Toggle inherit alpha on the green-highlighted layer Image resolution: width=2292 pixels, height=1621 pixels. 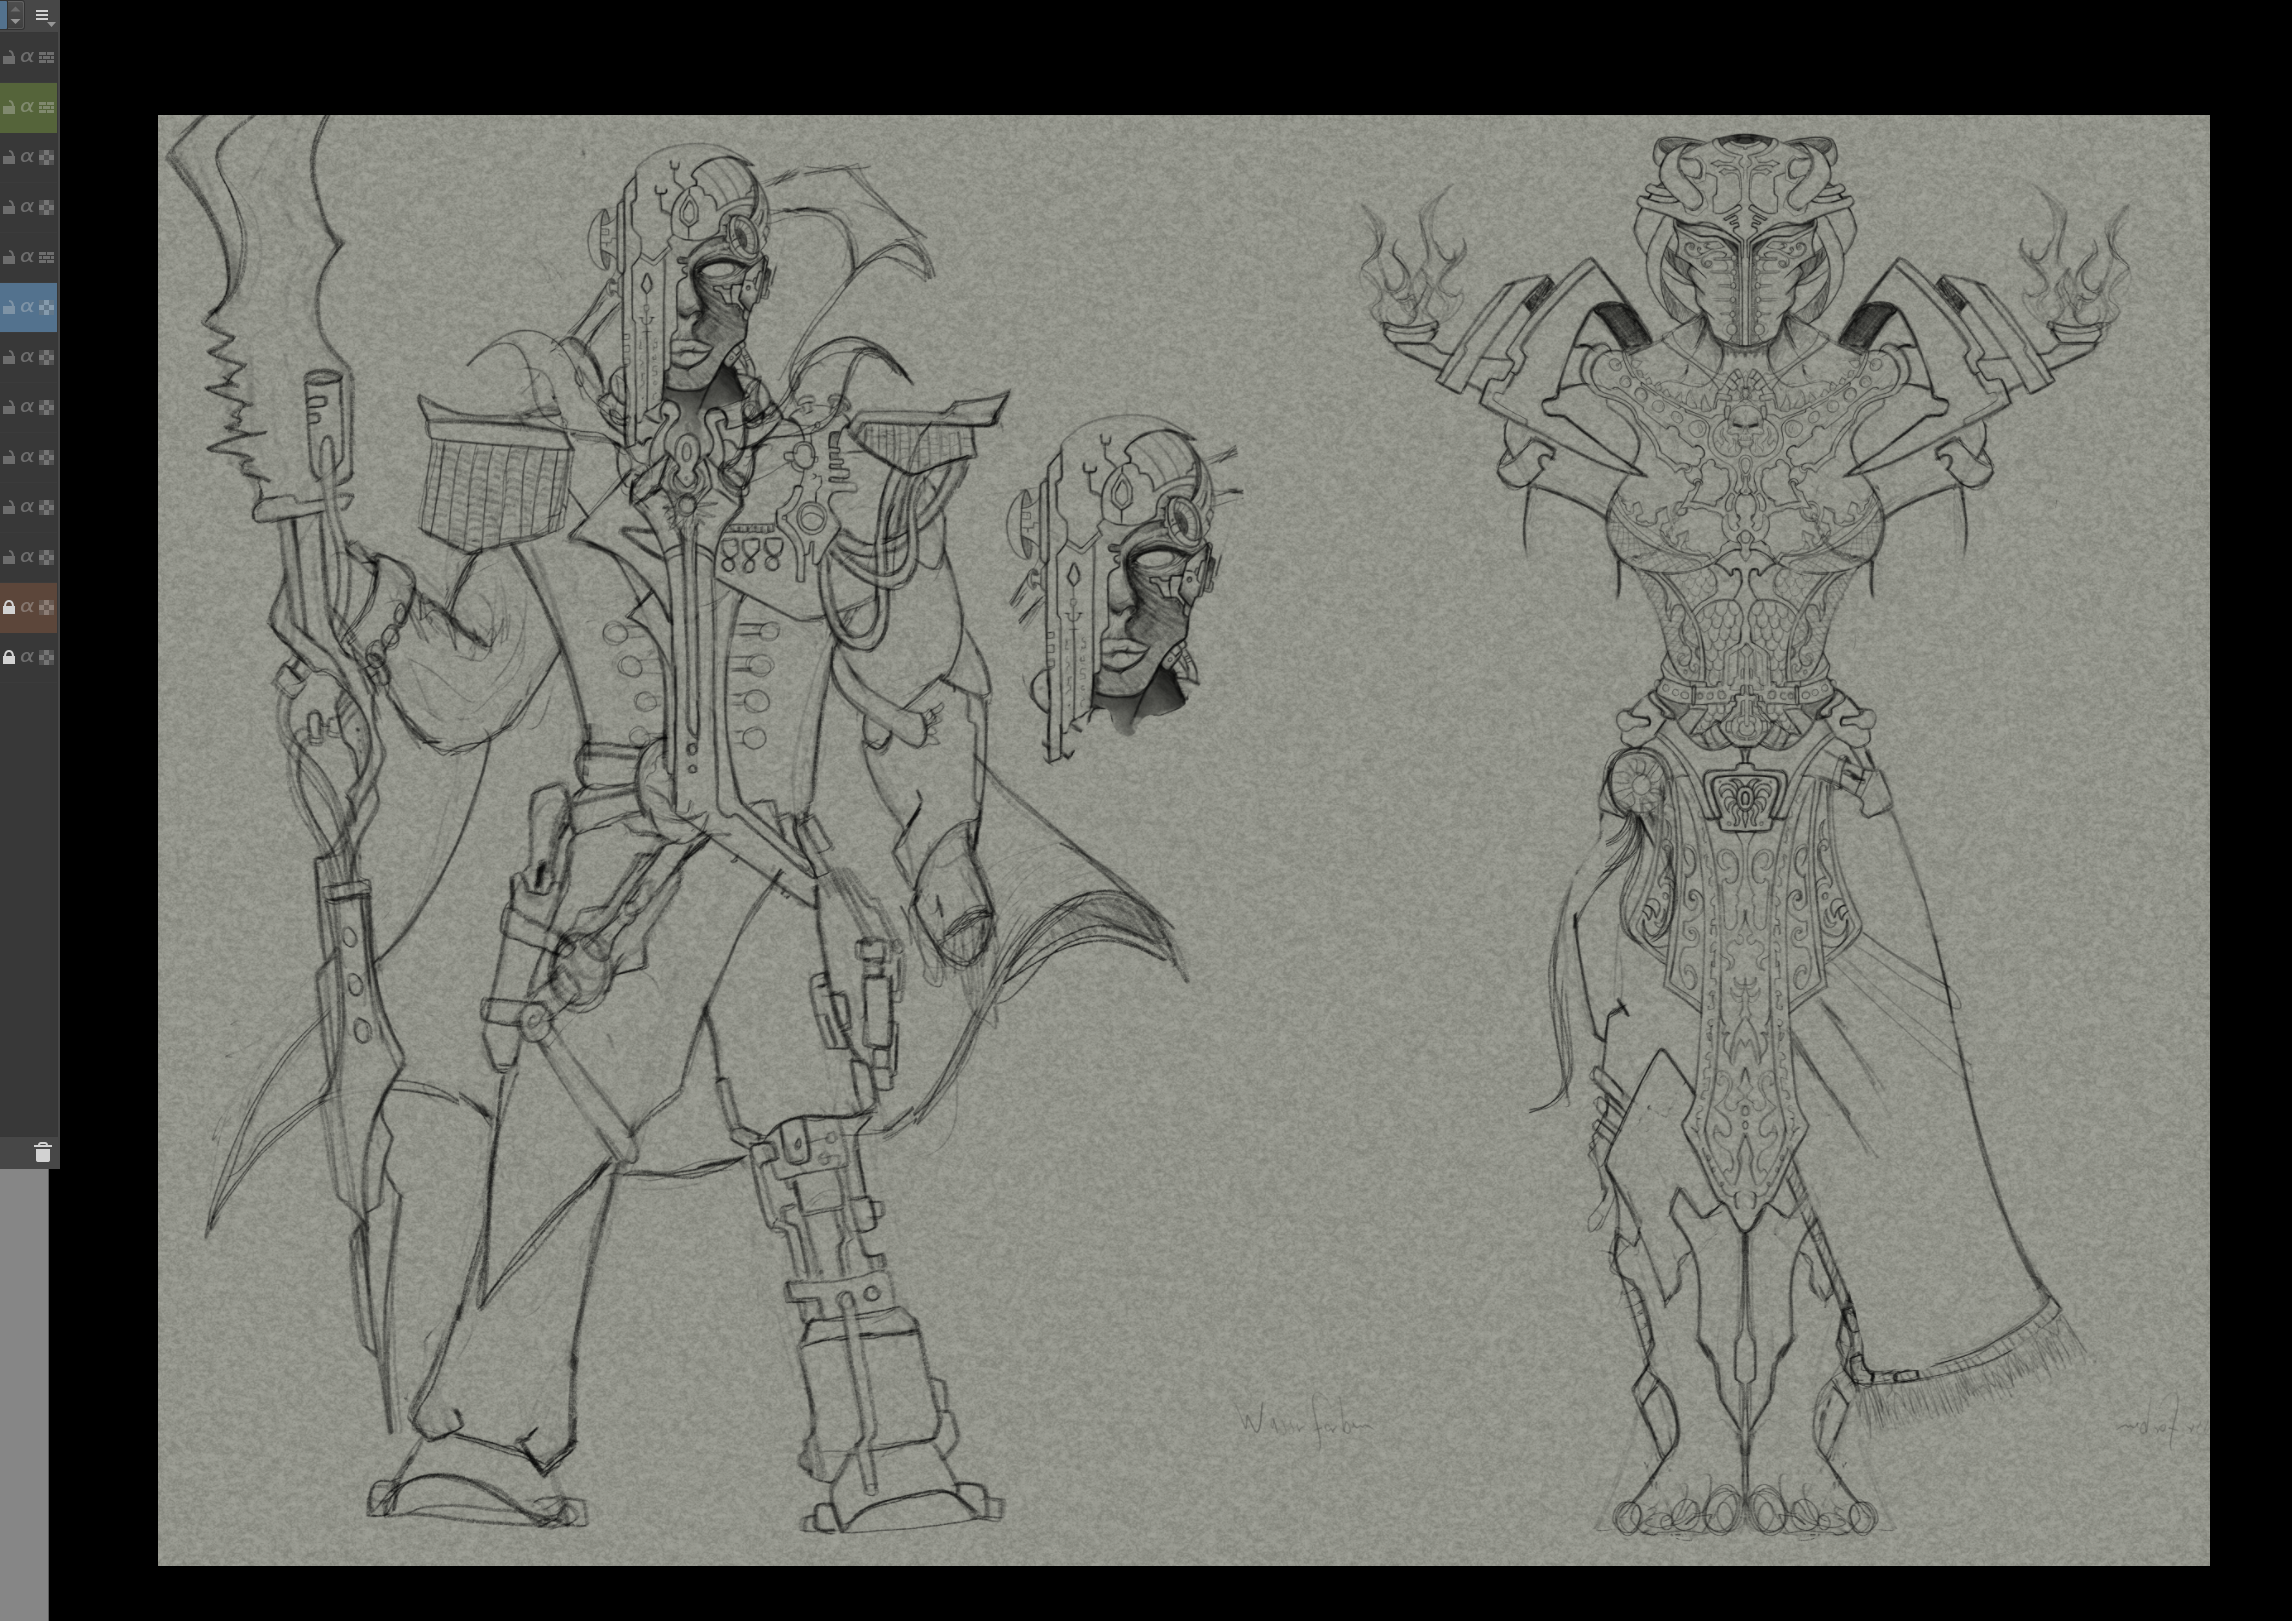27,107
